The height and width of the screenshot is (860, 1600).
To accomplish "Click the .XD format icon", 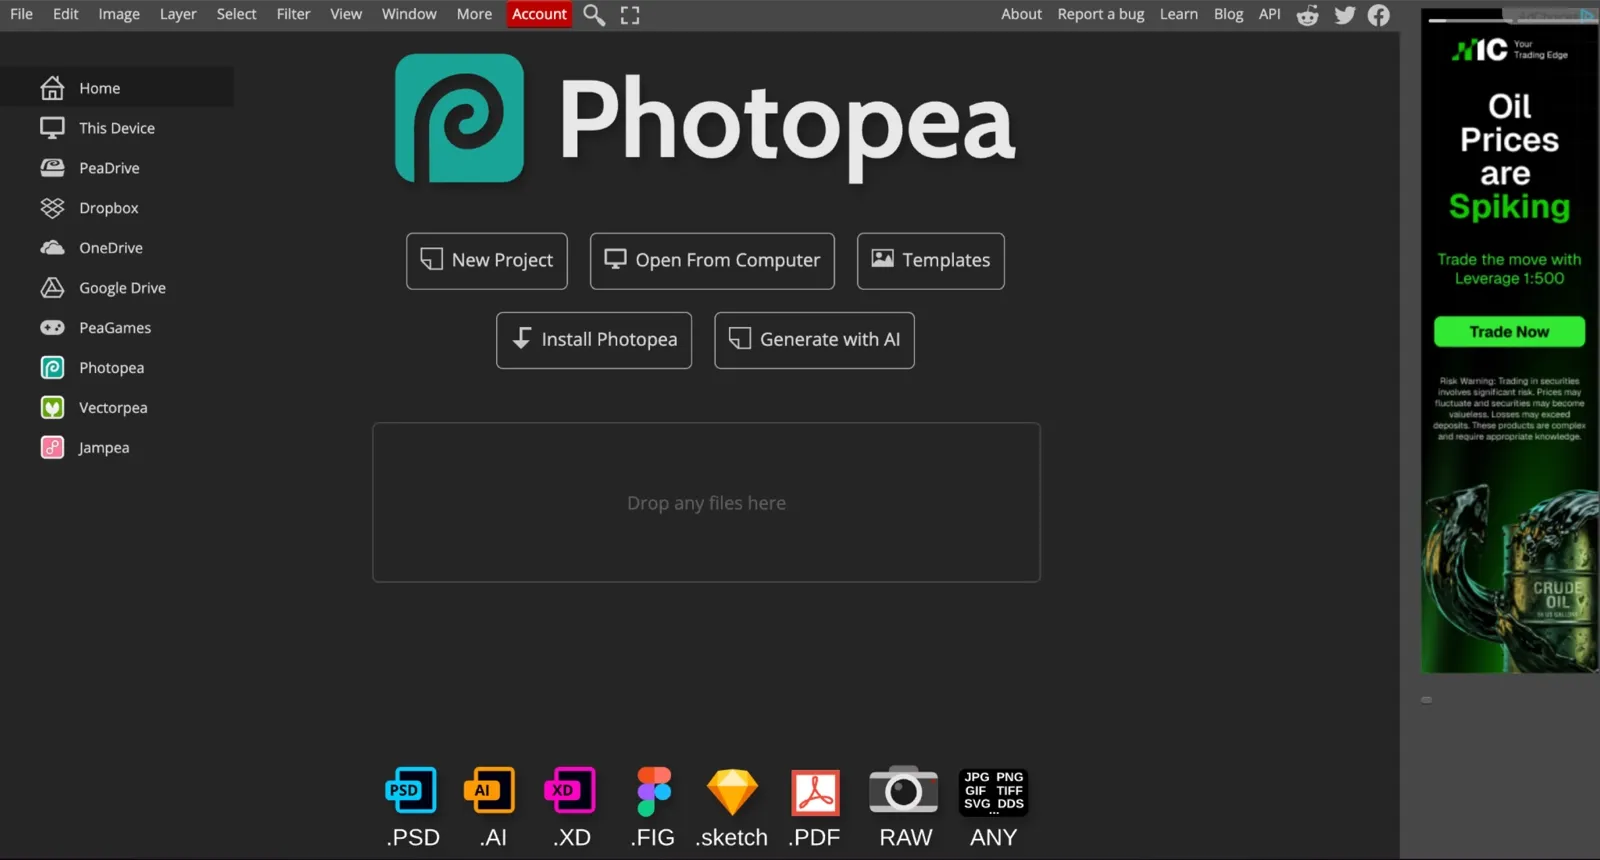I will coord(570,791).
